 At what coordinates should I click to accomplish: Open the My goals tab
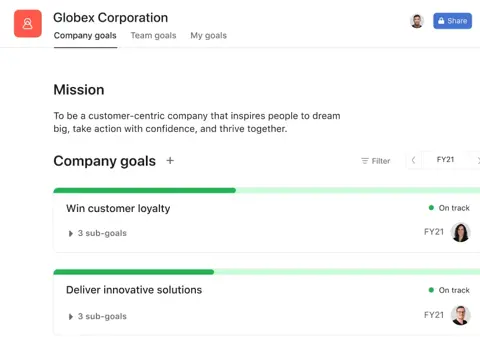[x=209, y=35]
